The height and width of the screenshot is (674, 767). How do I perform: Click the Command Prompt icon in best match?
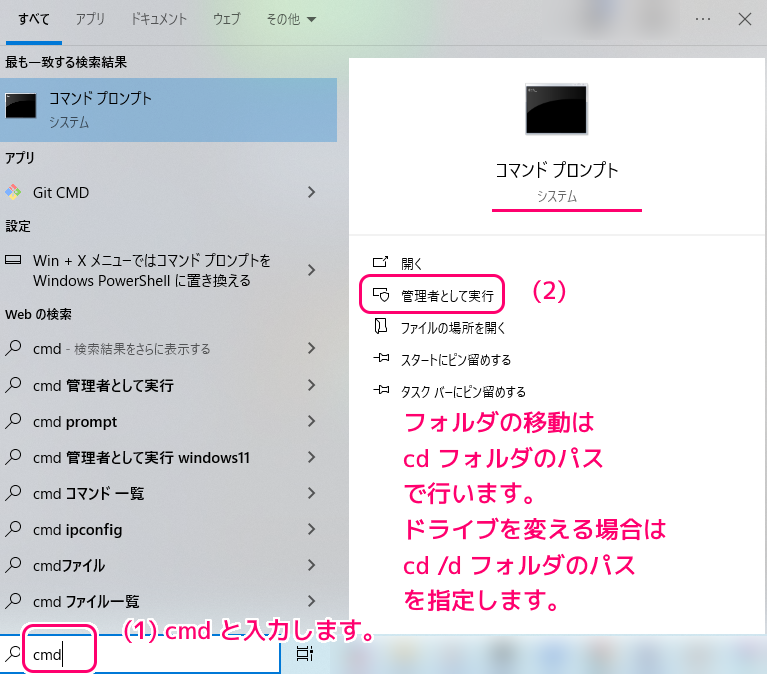pyautogui.click(x=21, y=109)
